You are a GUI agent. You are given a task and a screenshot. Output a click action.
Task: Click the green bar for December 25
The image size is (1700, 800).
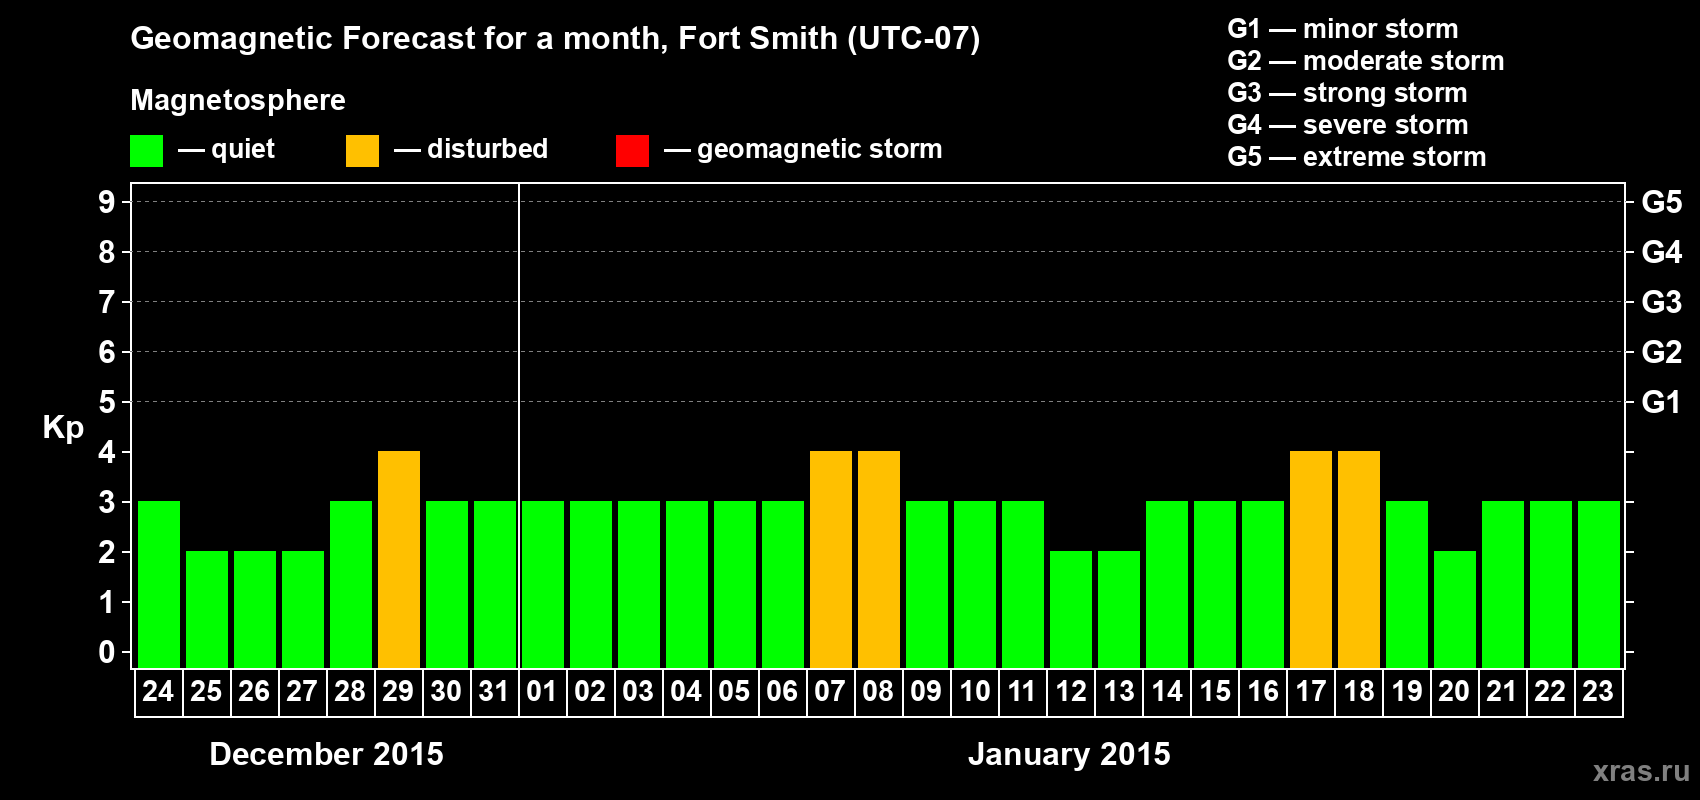[x=207, y=609]
